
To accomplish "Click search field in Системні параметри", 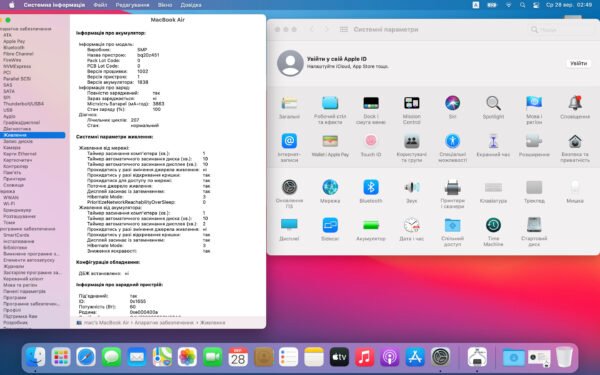I will (560, 29).
